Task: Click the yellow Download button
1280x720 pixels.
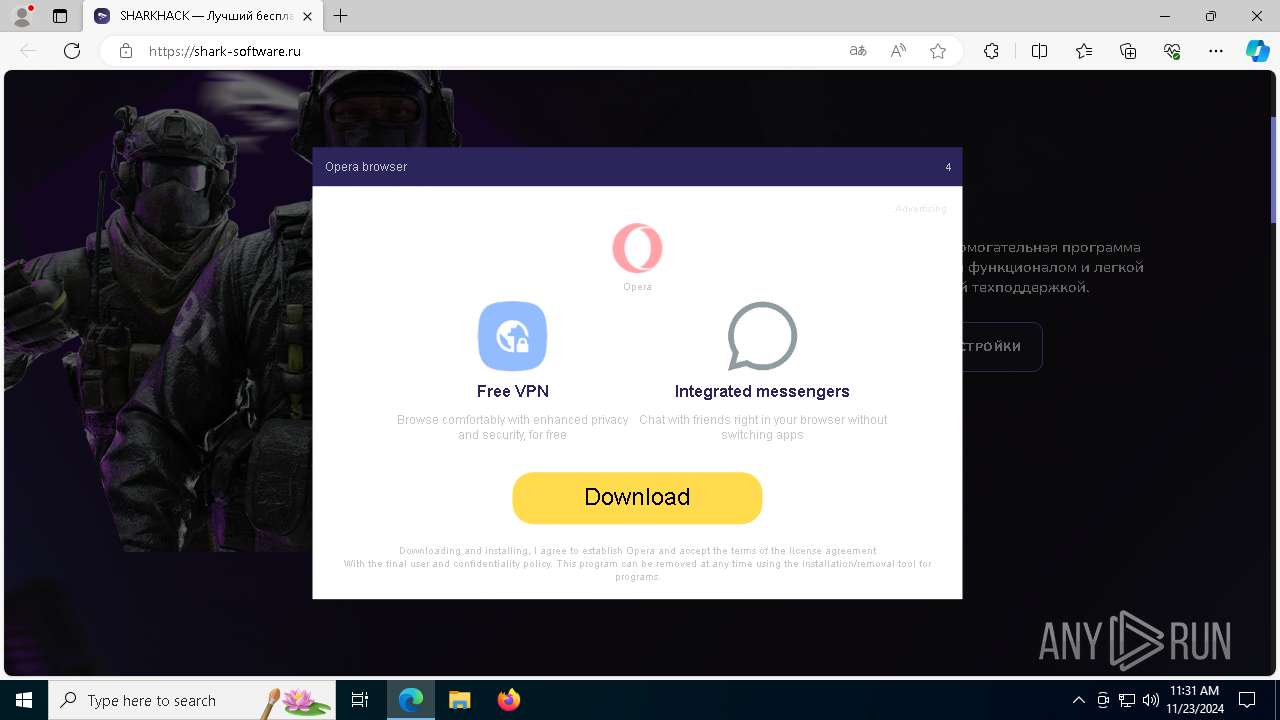Action: click(637, 497)
